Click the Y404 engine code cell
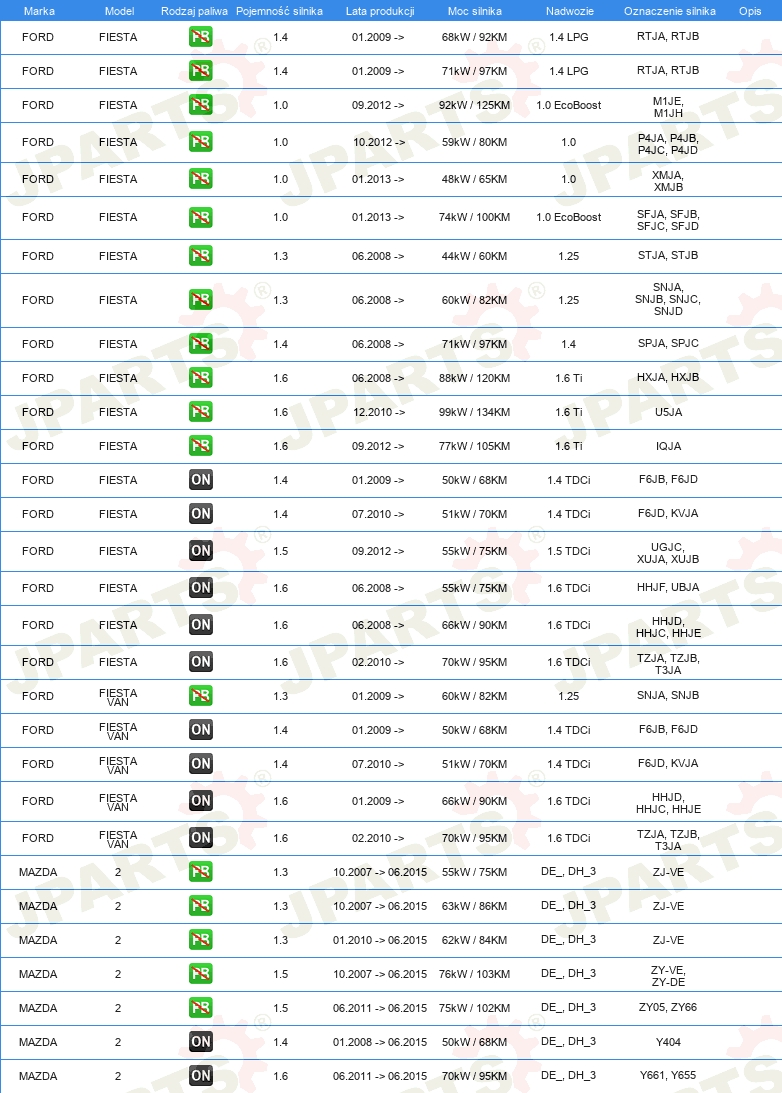This screenshot has width=782, height=1093. 668,1042
